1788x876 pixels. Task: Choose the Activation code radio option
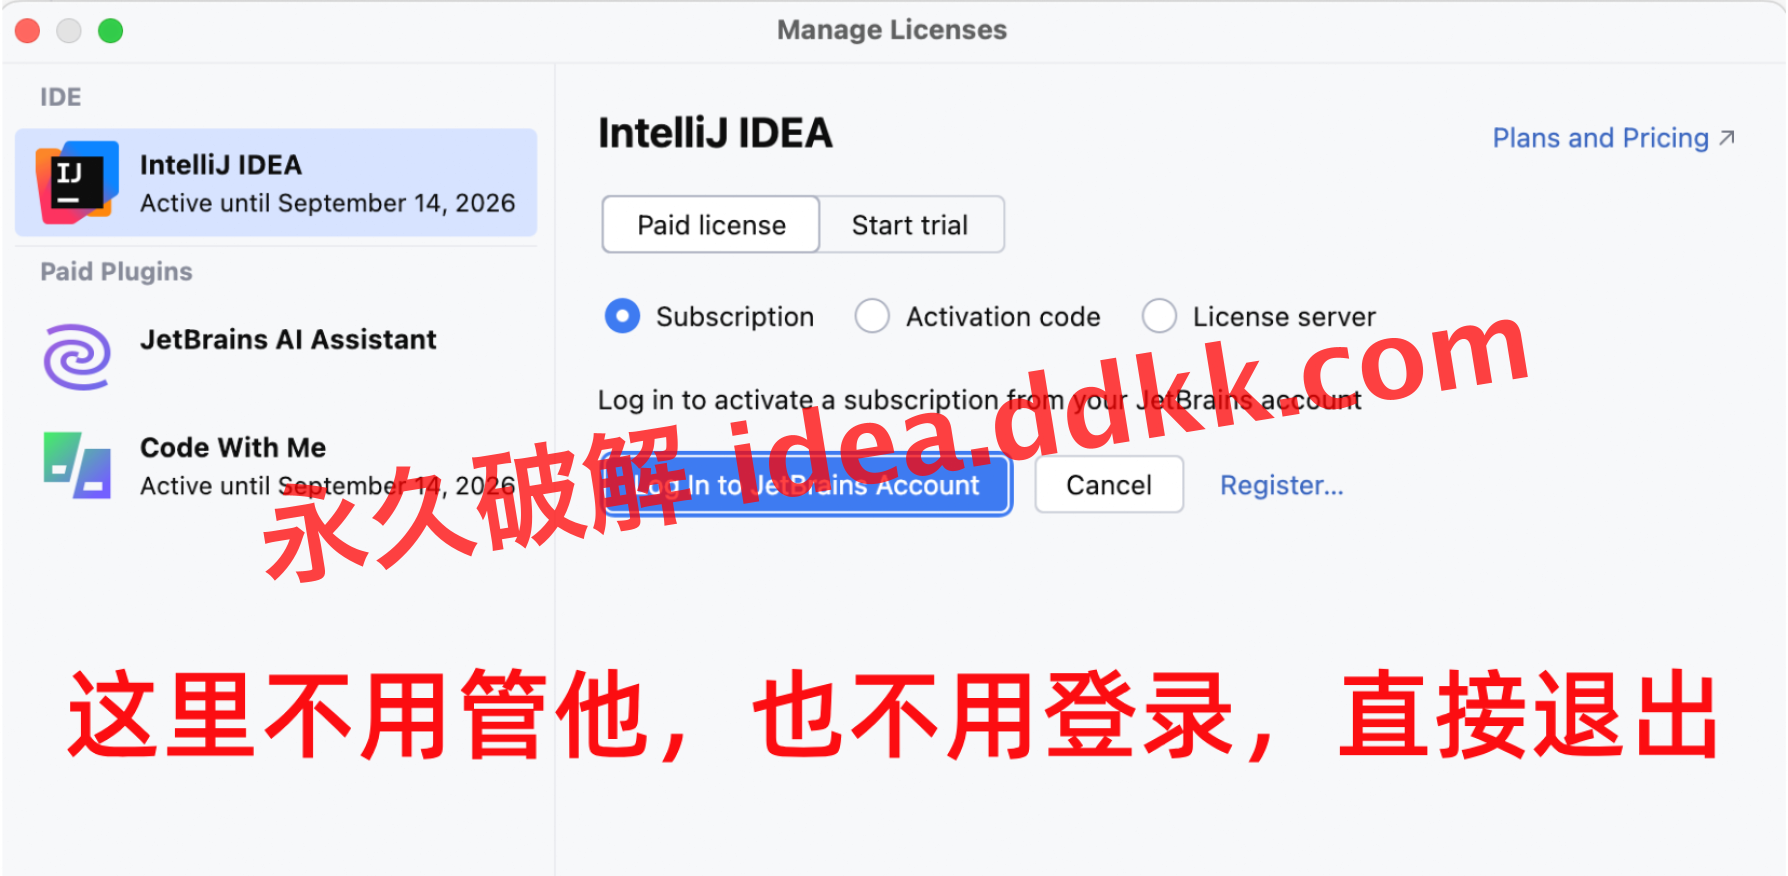pos(872,316)
